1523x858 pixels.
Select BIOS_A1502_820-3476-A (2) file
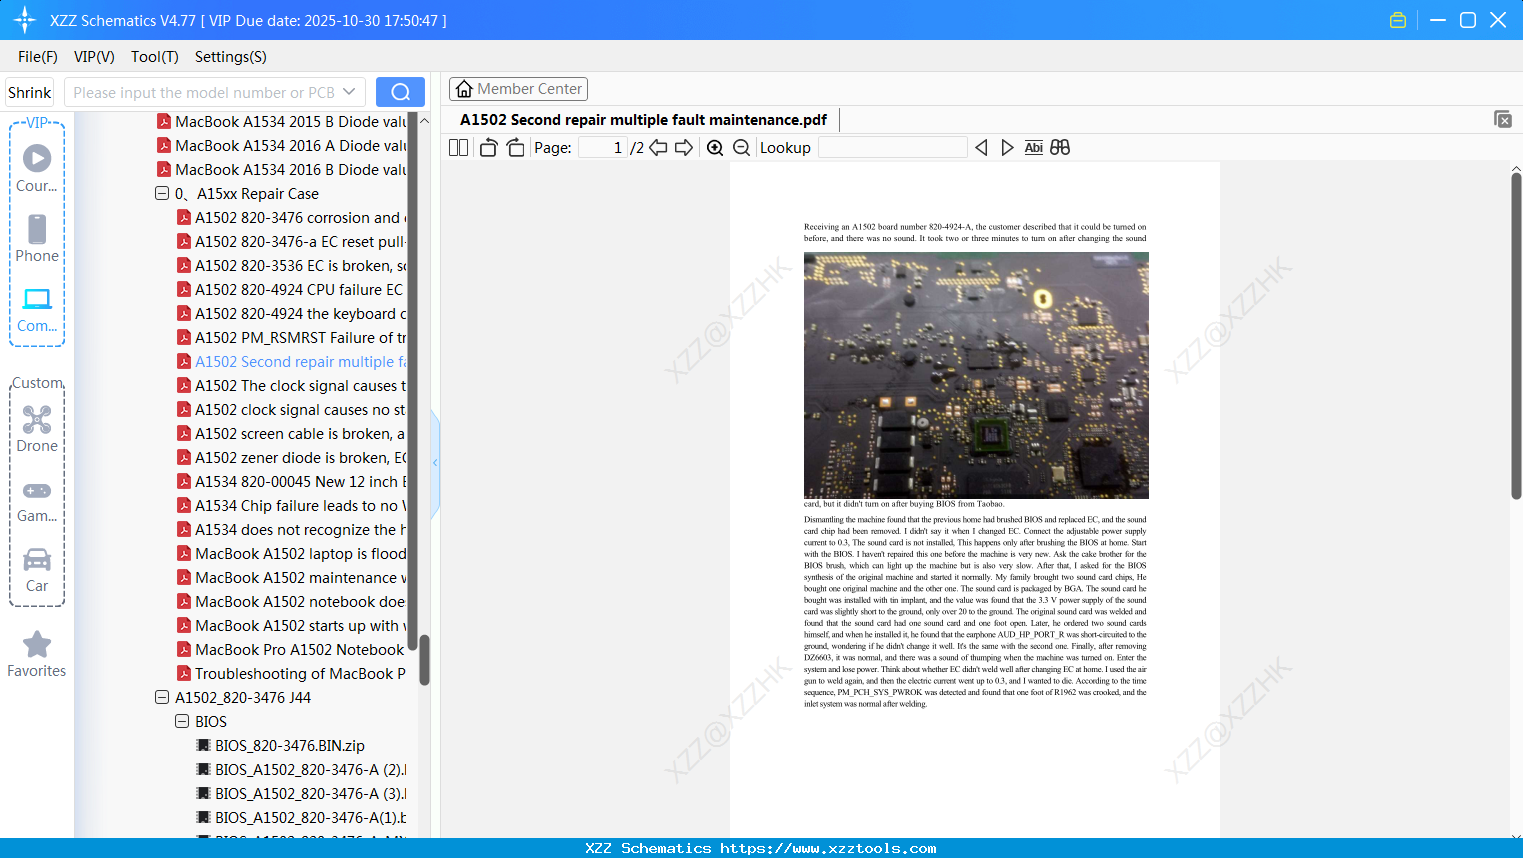point(302,770)
